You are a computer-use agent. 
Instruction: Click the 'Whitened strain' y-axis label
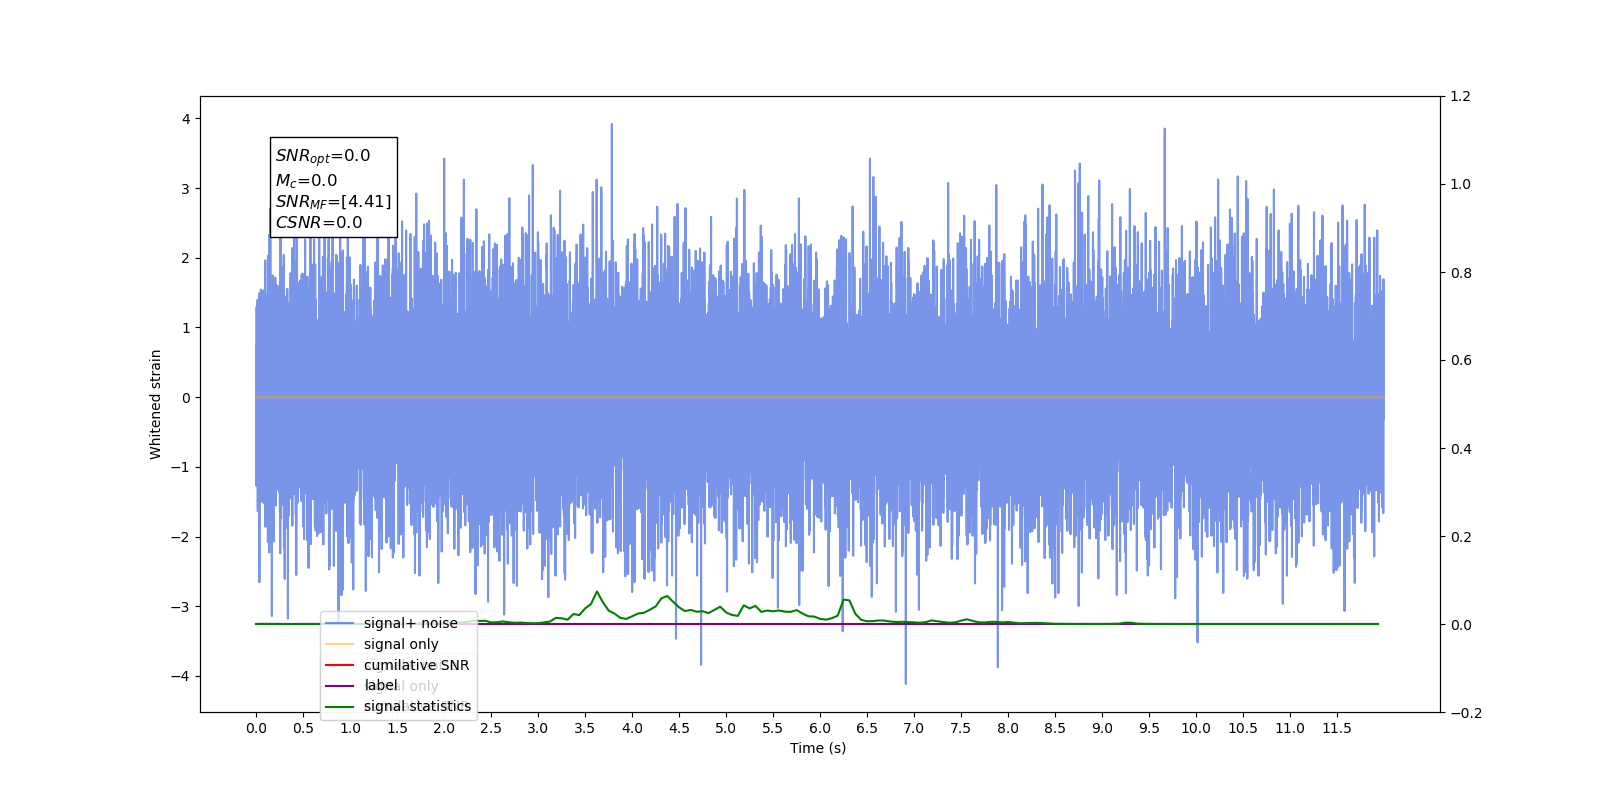155,404
